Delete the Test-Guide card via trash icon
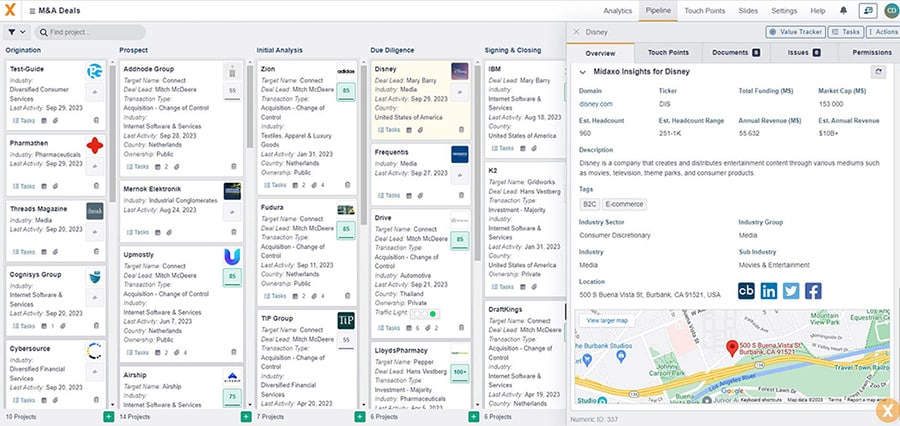The image size is (900, 426). tap(96, 121)
